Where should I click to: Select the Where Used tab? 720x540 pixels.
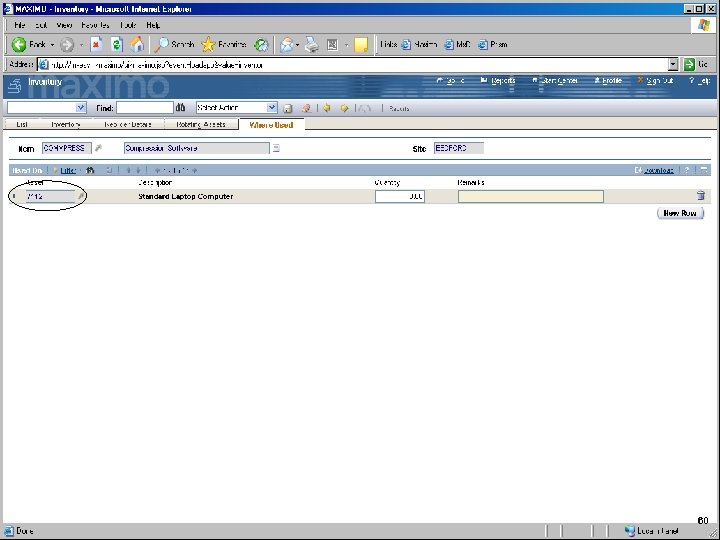click(x=271, y=124)
